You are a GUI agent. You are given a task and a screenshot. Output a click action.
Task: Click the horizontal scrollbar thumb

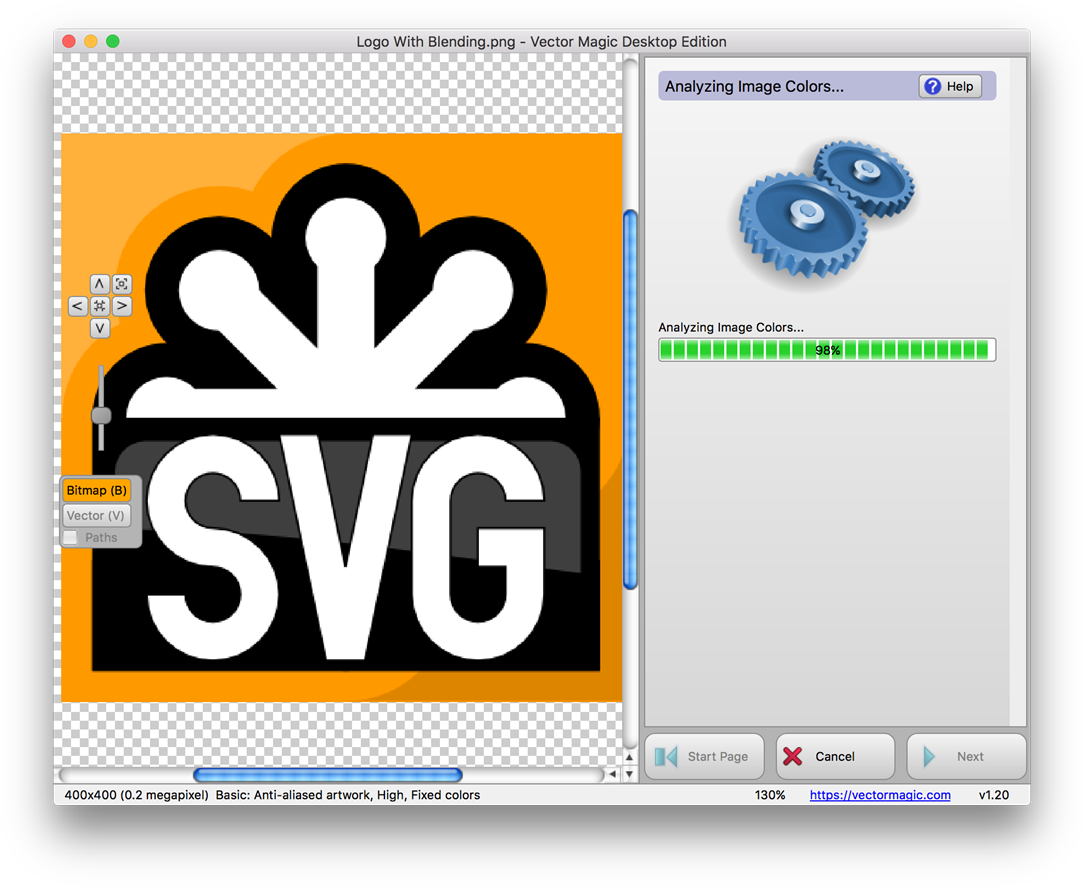tap(328, 774)
